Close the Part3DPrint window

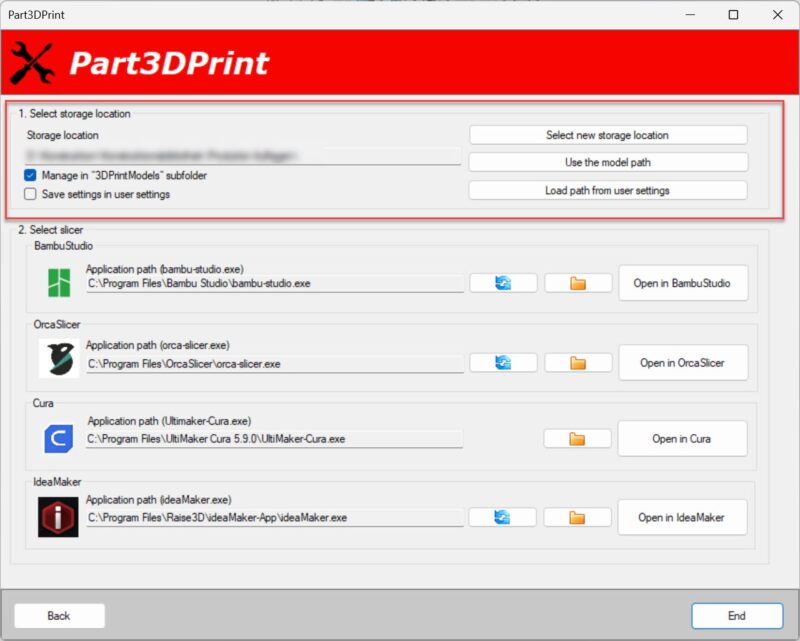[x=778, y=15]
